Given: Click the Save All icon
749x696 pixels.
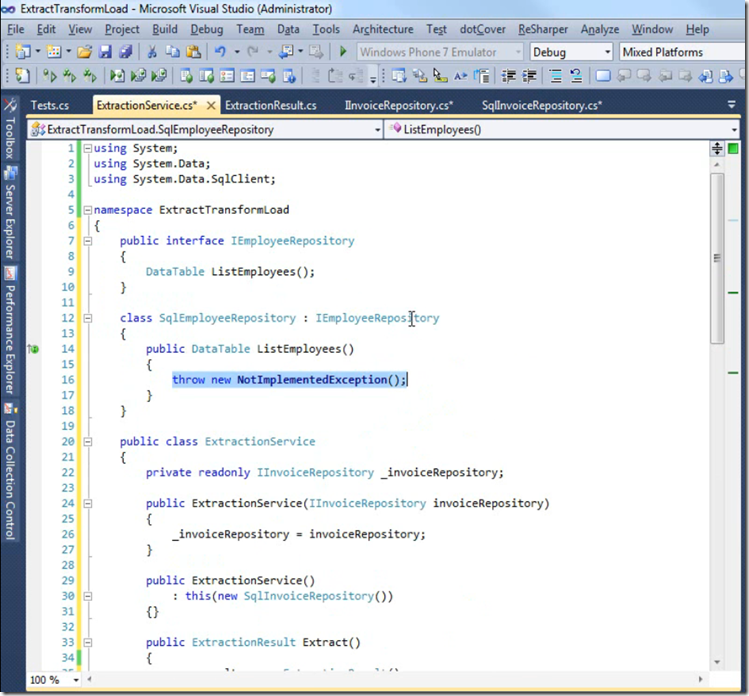Looking at the screenshot, I should point(125,52).
